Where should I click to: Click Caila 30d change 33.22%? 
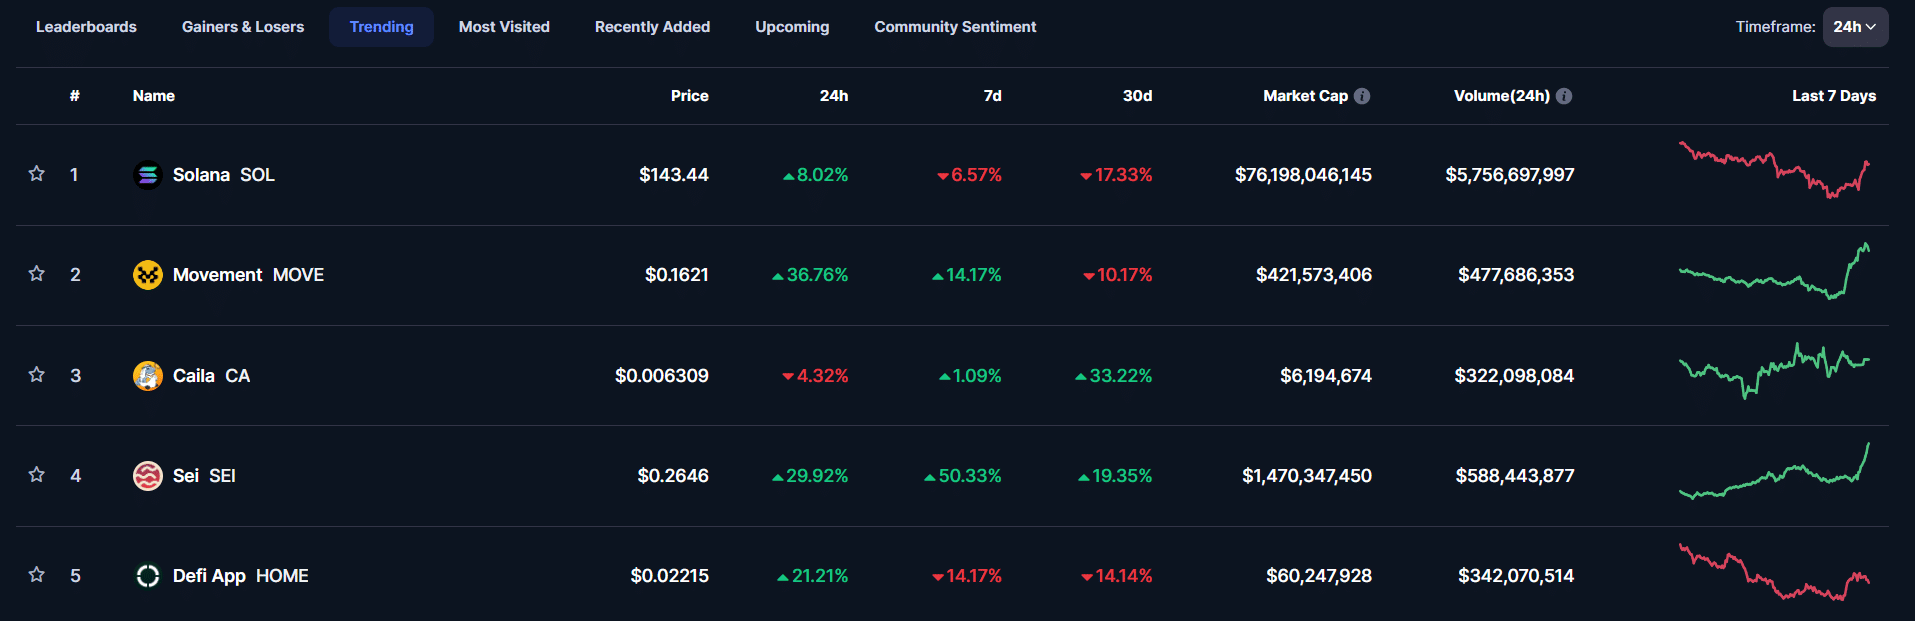click(1114, 376)
